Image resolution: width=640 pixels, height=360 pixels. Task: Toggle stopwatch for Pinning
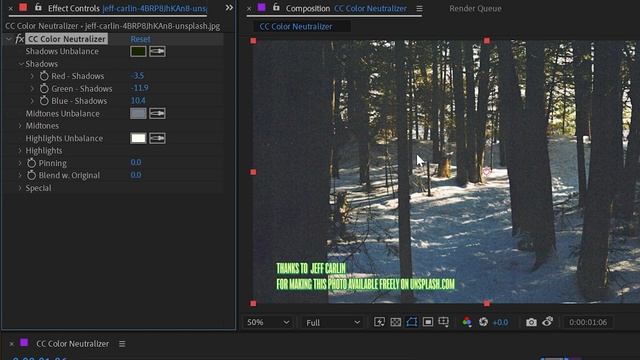click(x=31, y=163)
